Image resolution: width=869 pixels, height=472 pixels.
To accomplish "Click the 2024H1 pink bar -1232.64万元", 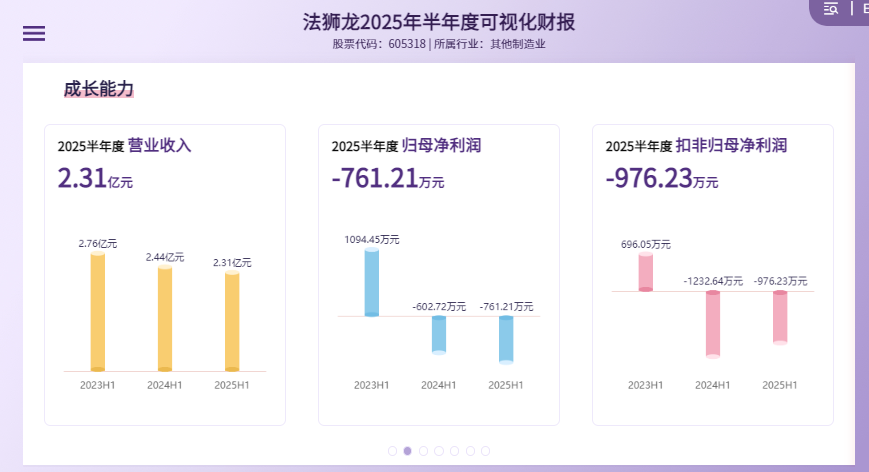I will pyautogui.click(x=713, y=323).
